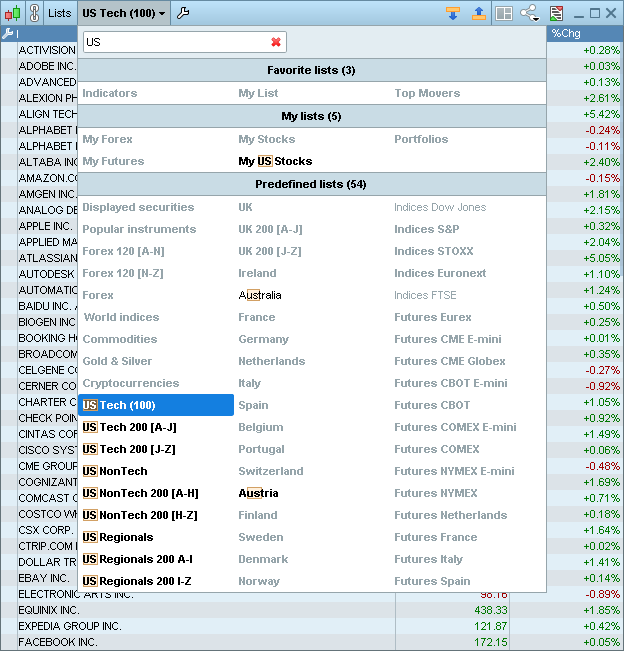Click the %Chg column header
This screenshot has width=624, height=651.
pyautogui.click(x=566, y=34)
